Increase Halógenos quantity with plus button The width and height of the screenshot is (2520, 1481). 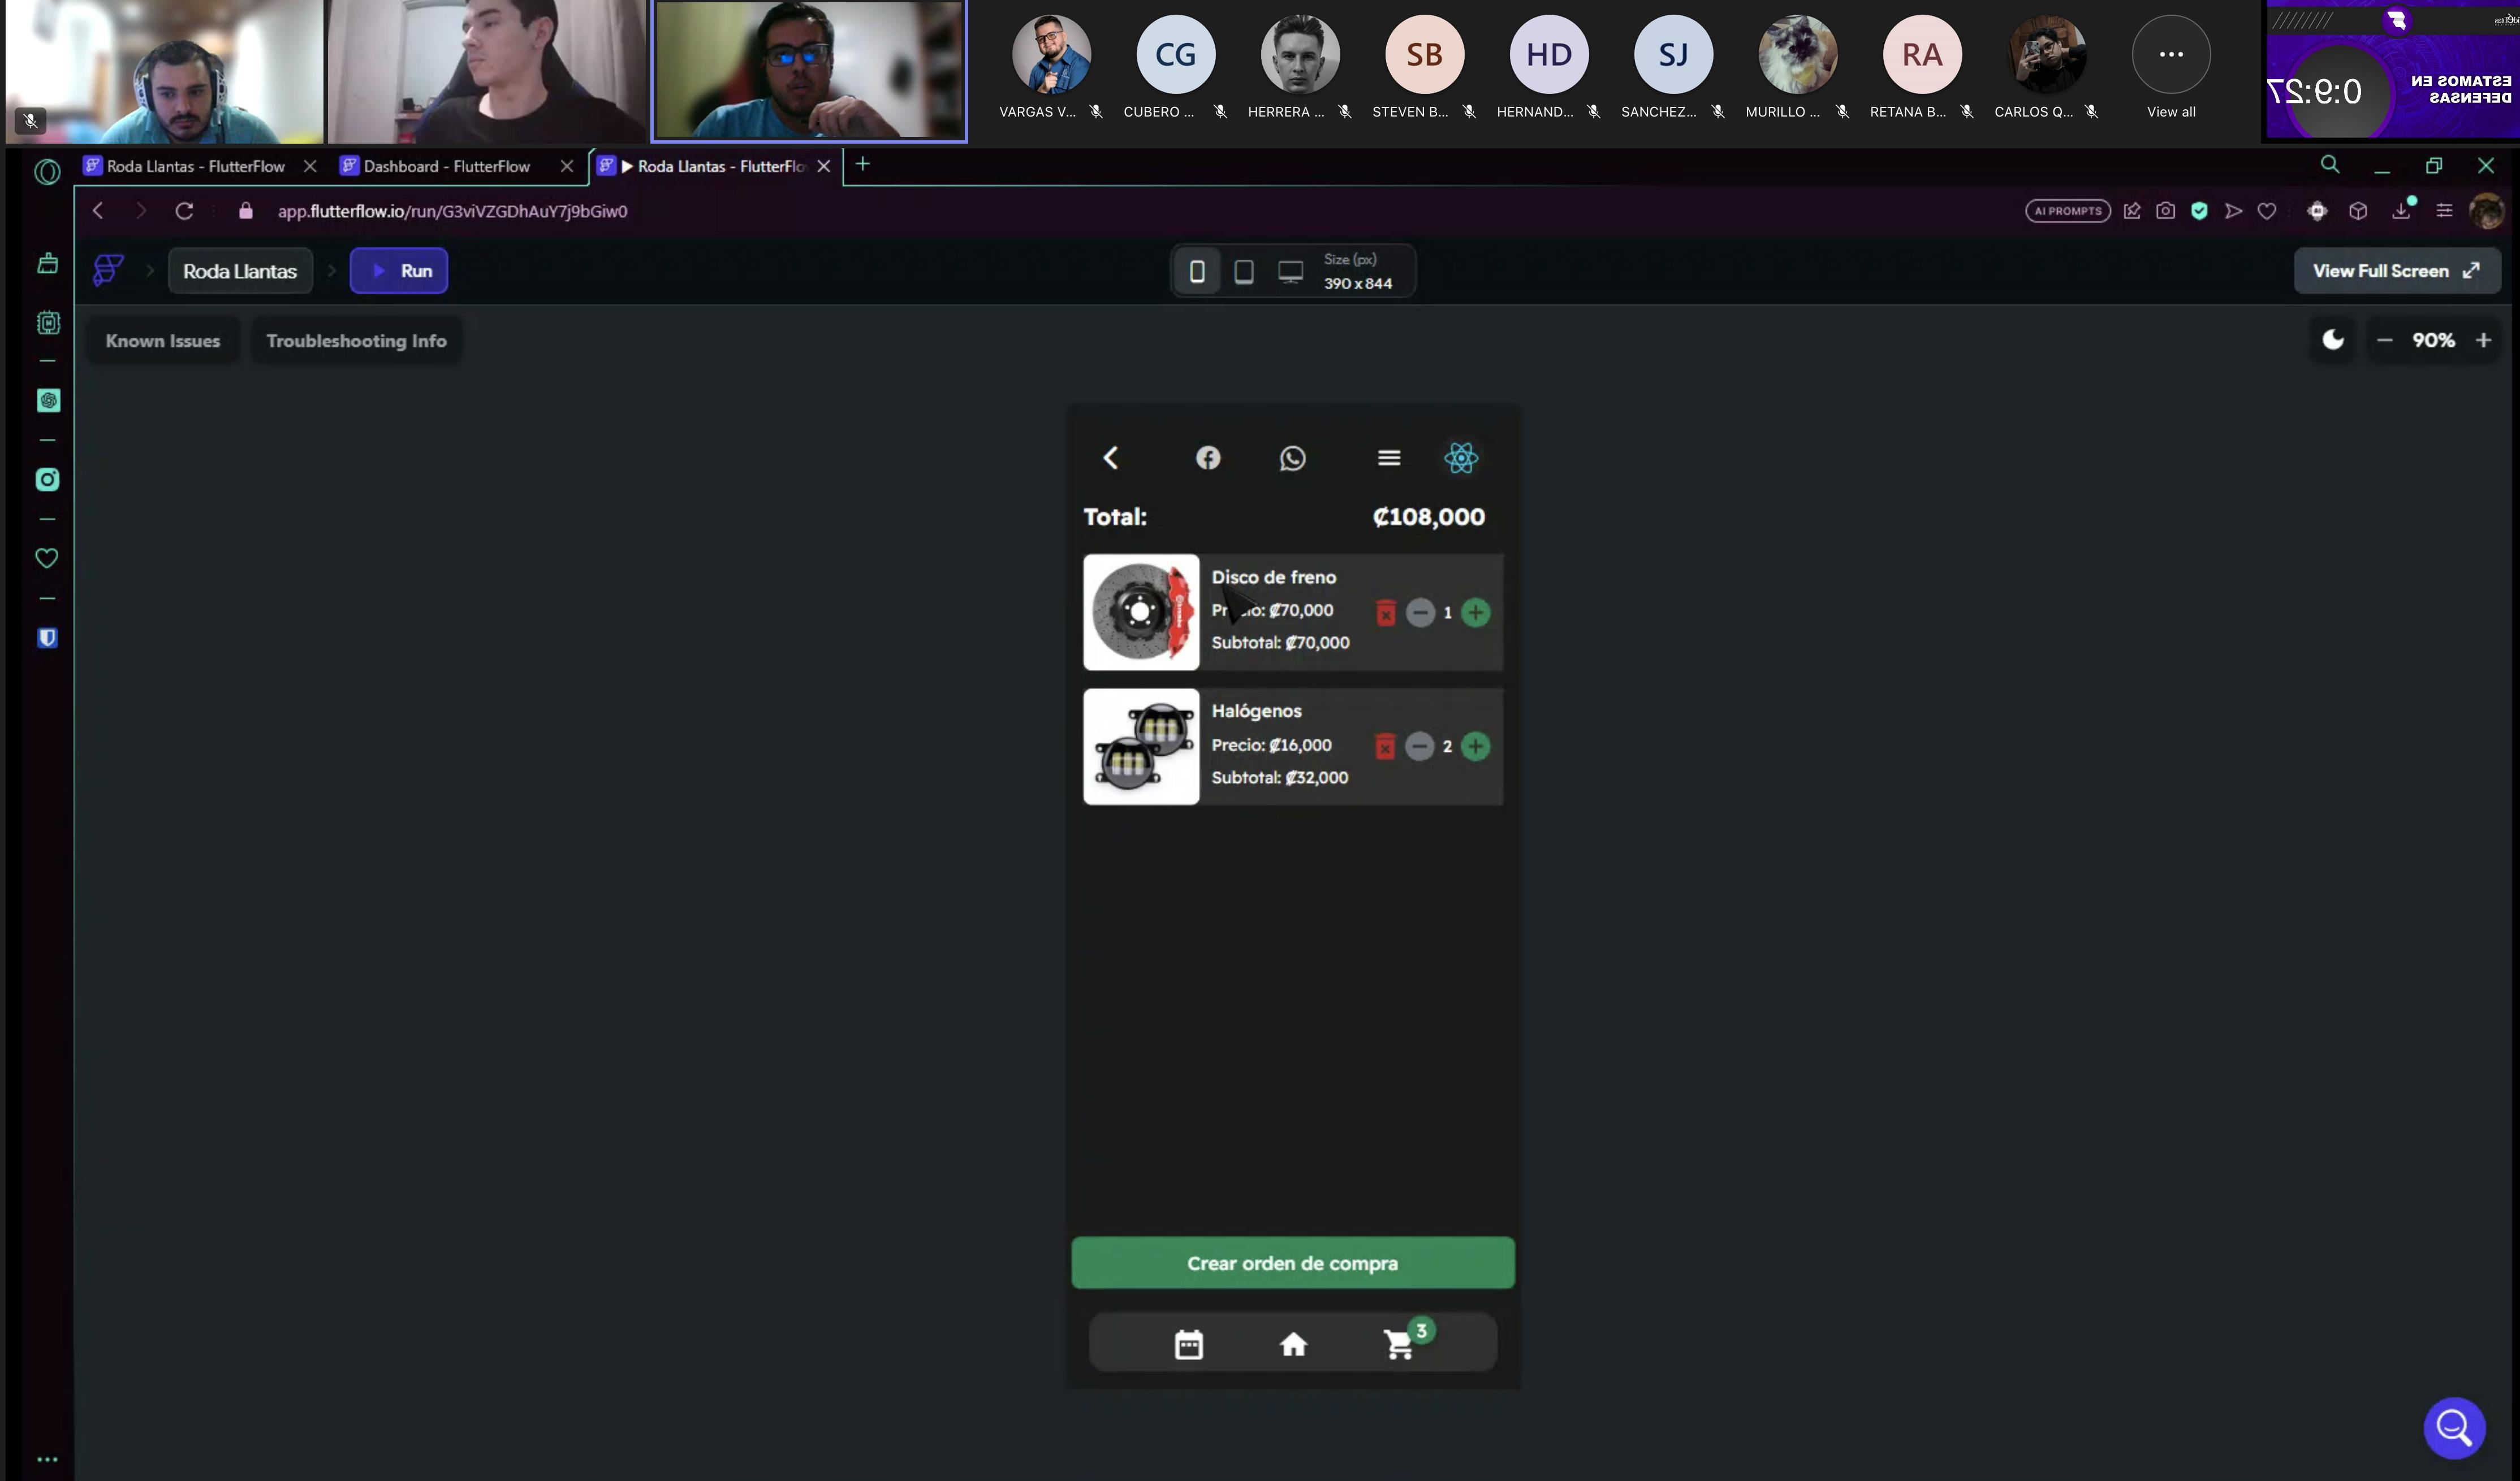(1475, 746)
